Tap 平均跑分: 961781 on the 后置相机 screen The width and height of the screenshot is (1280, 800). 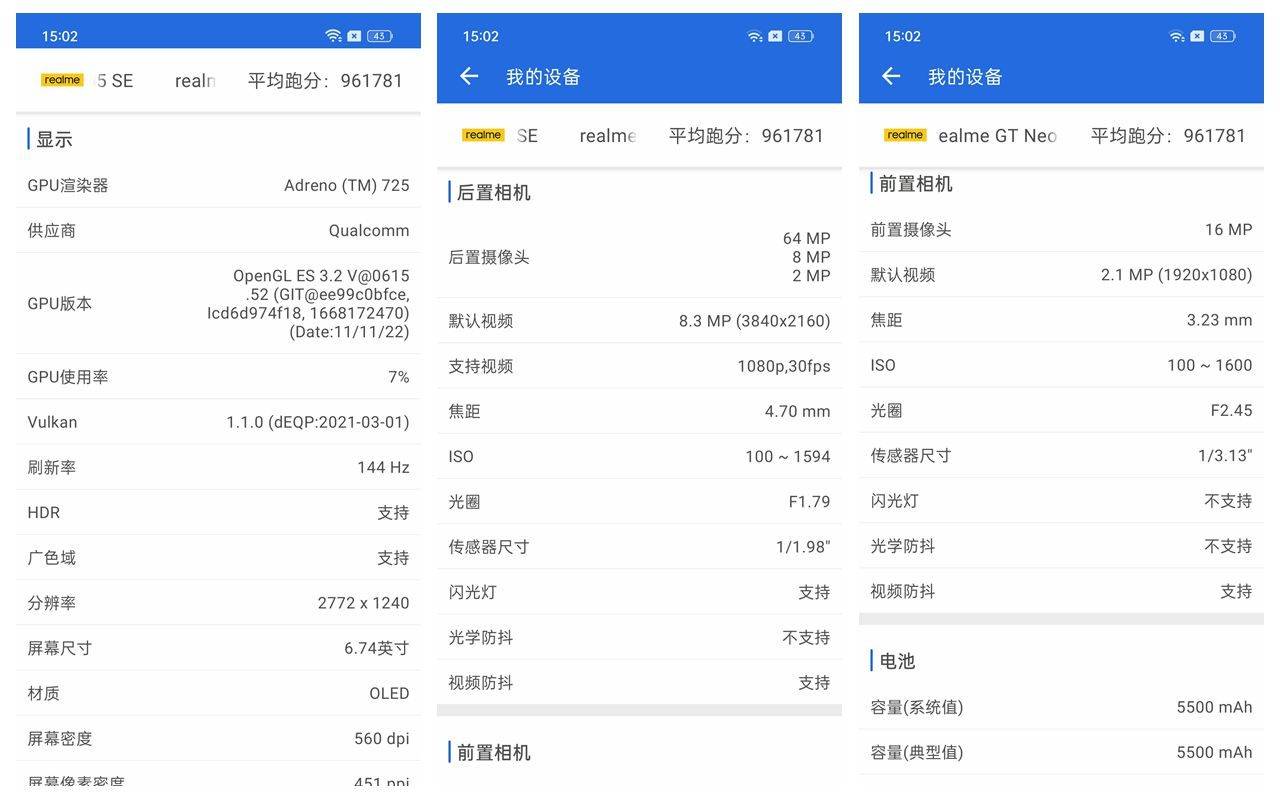pyautogui.click(x=746, y=136)
